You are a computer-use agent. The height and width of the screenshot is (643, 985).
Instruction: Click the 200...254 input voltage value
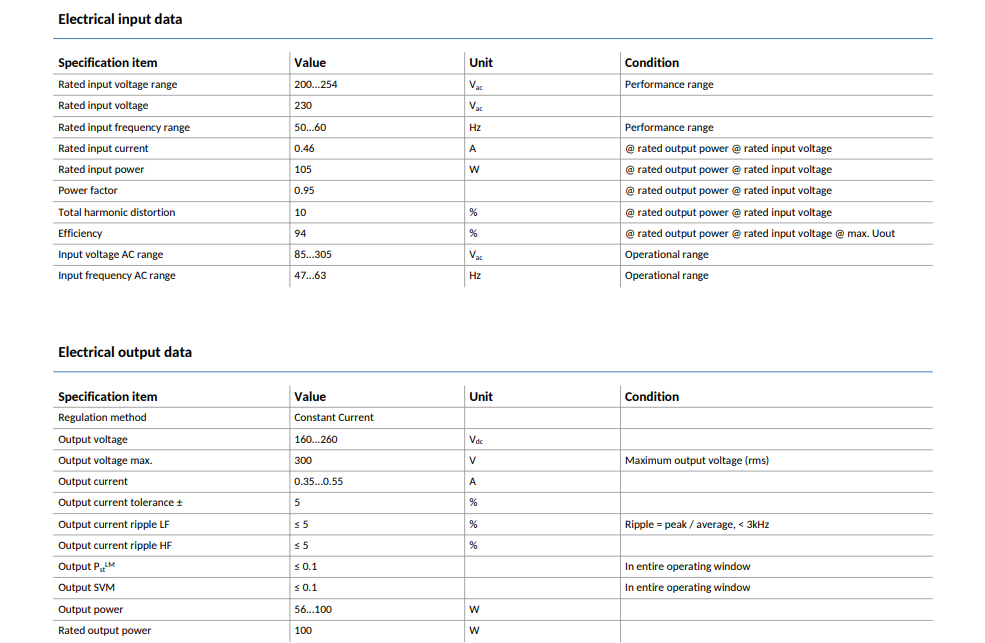[x=315, y=84]
